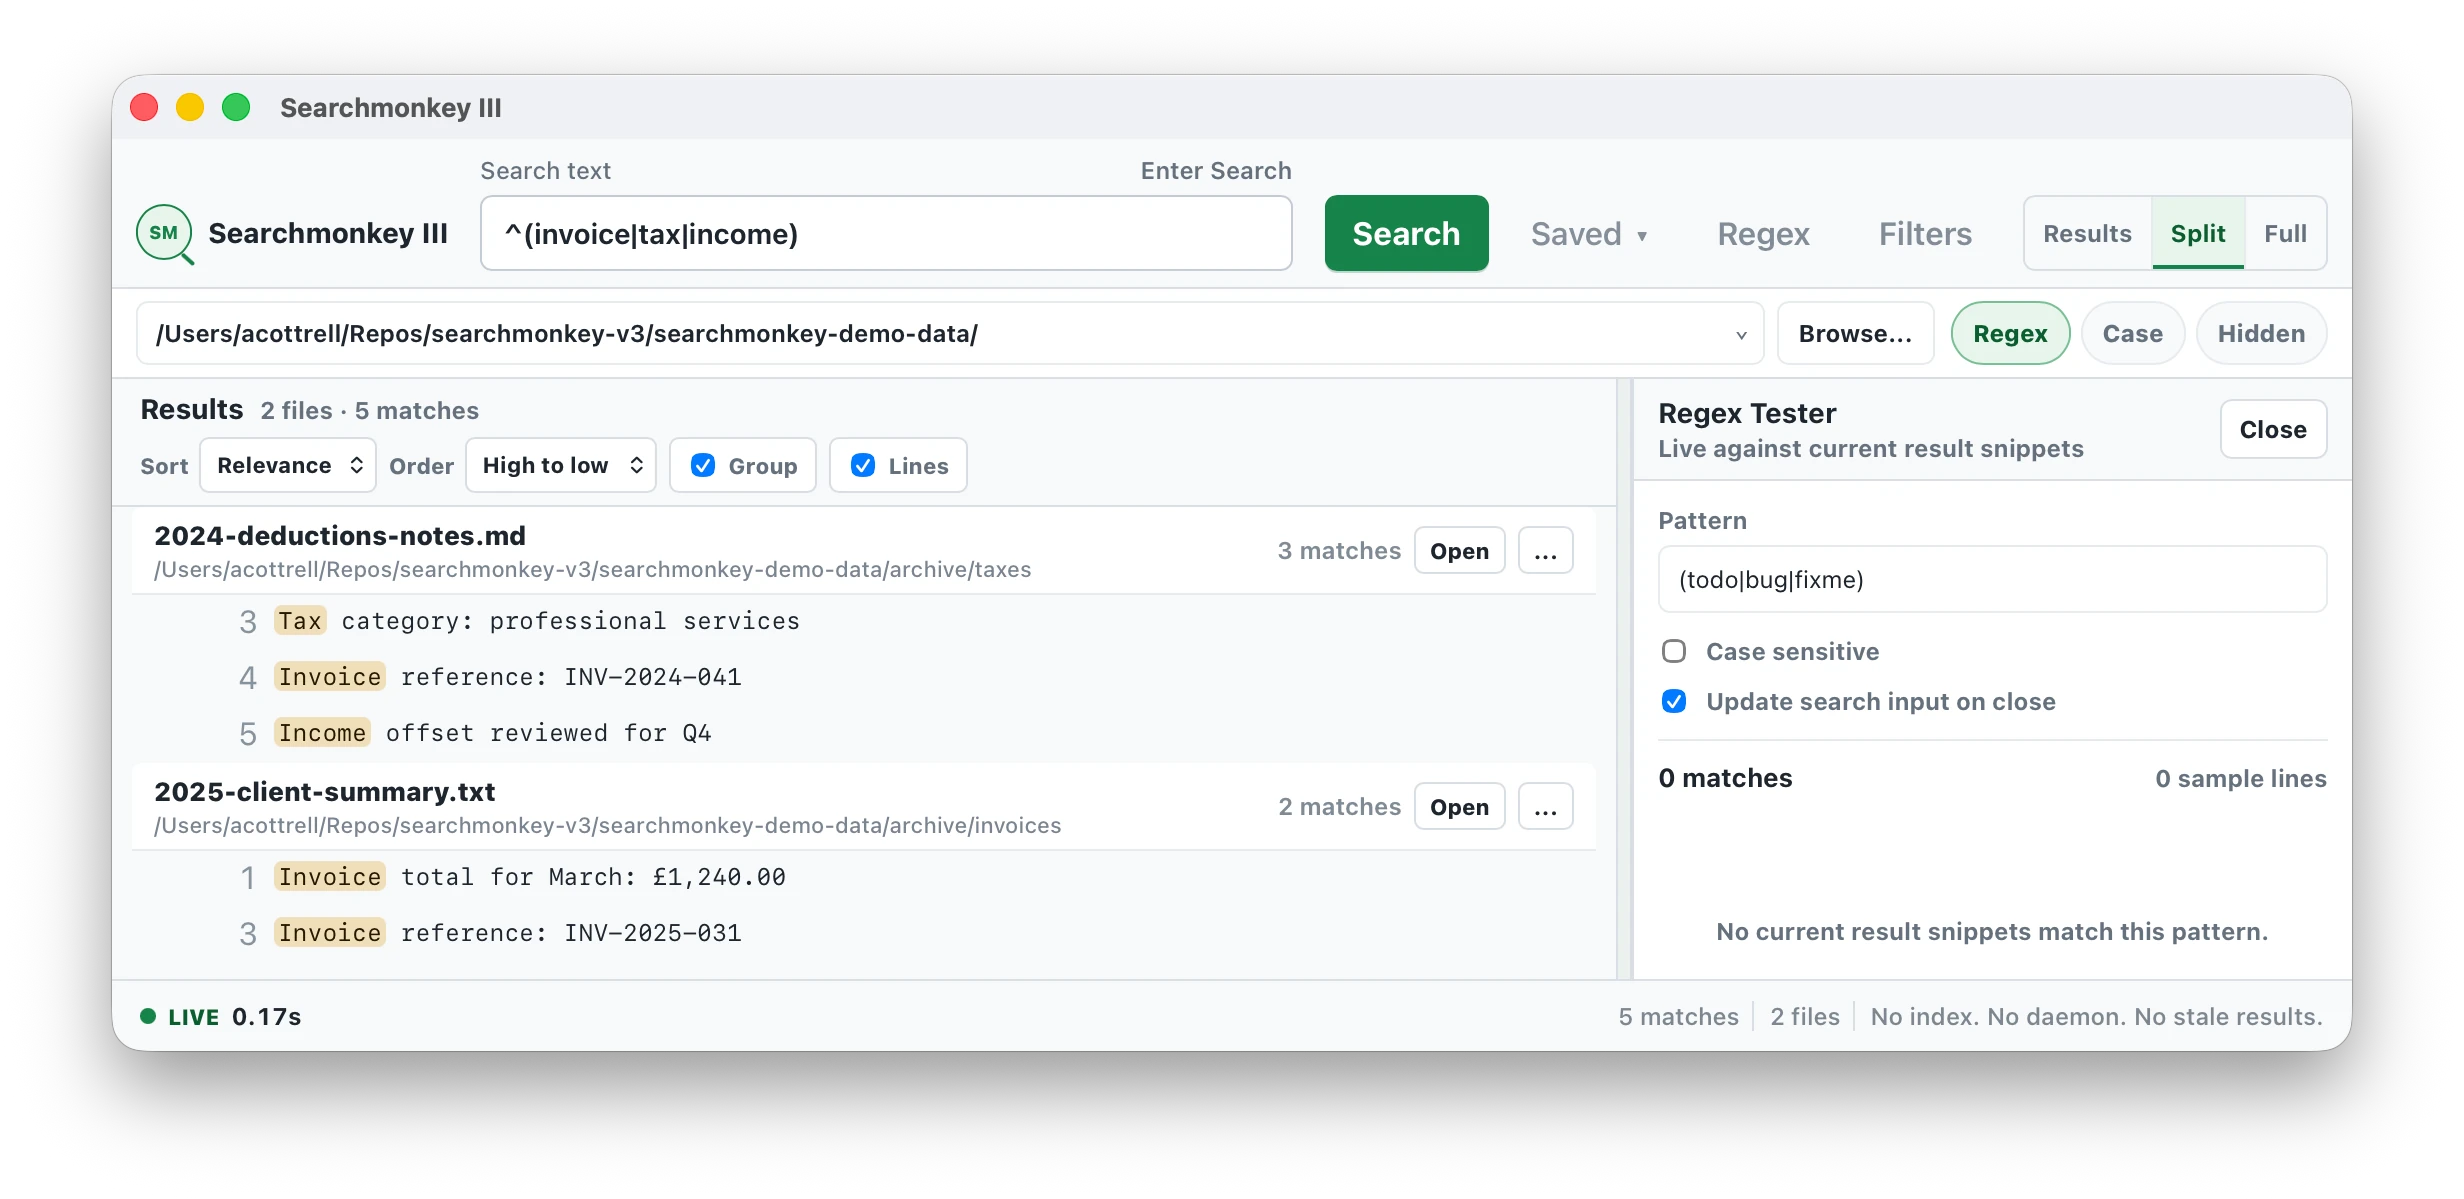The image size is (2464, 1199).
Task: Click '2 files' in the status bar
Action: 1805,1017
